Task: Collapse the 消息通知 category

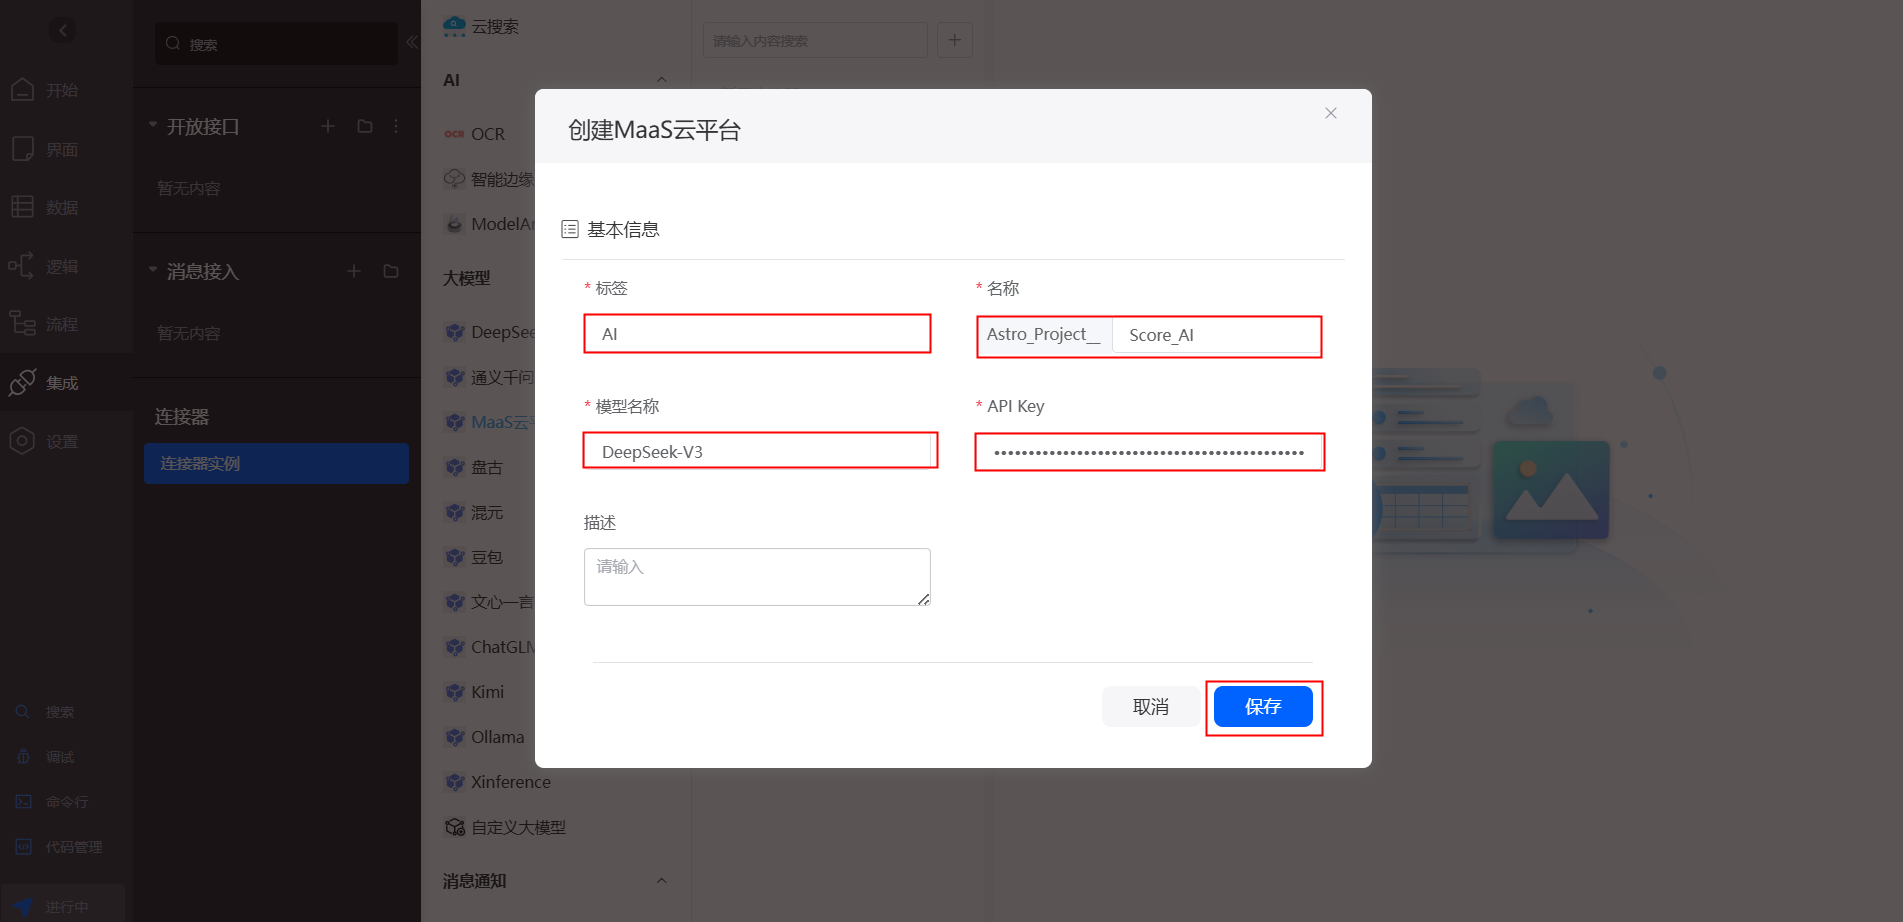Action: (661, 881)
